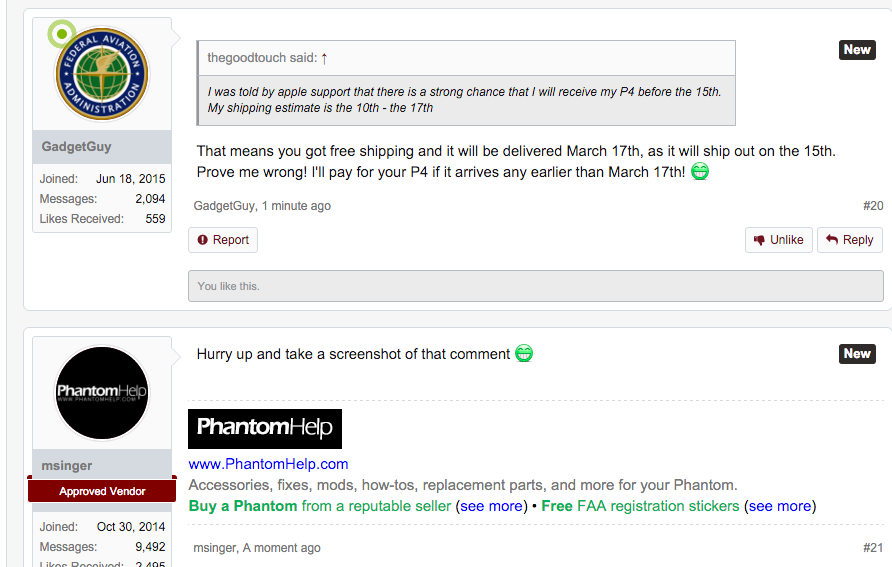Image resolution: width=892 pixels, height=567 pixels.
Task: Click the Approved Vendor banner
Action: click(x=102, y=491)
